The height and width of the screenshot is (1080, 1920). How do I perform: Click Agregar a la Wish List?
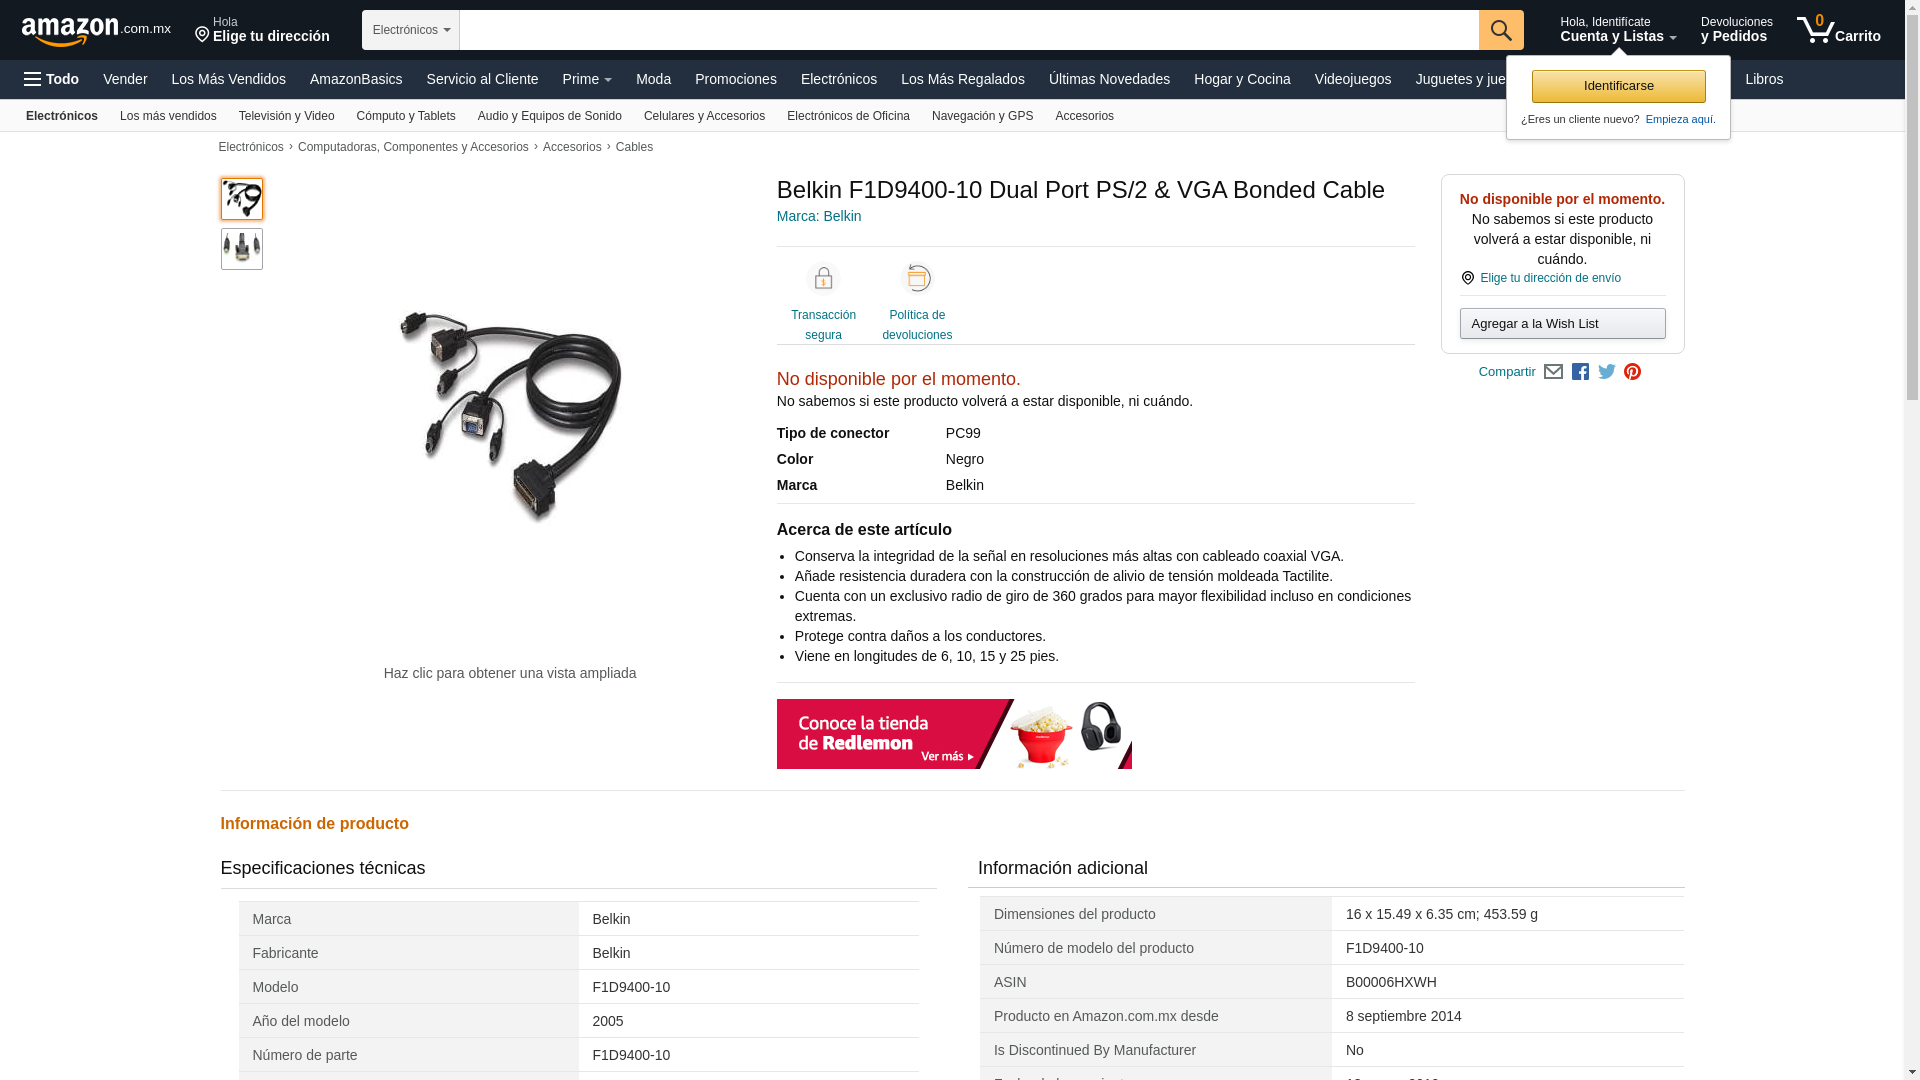[x=1562, y=324]
